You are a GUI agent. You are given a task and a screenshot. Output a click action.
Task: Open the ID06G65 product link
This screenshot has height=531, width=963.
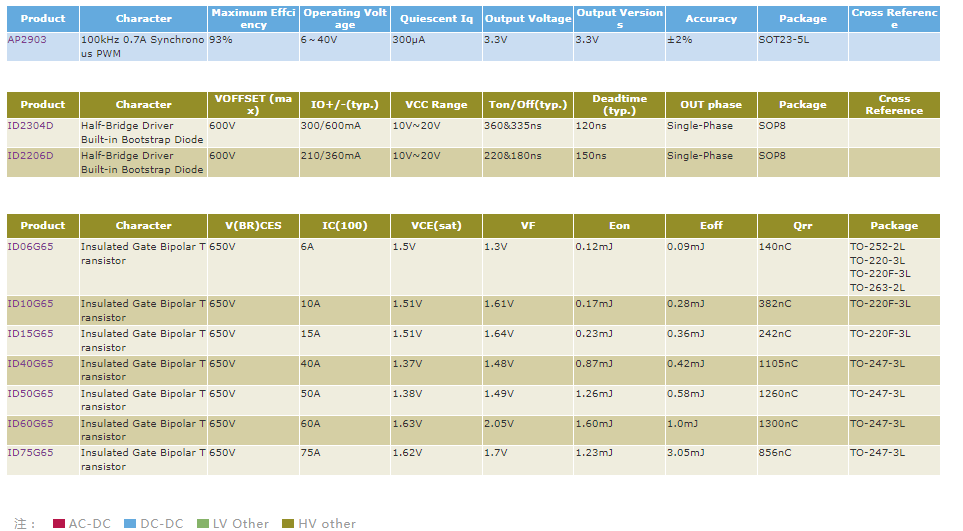pos(30,247)
